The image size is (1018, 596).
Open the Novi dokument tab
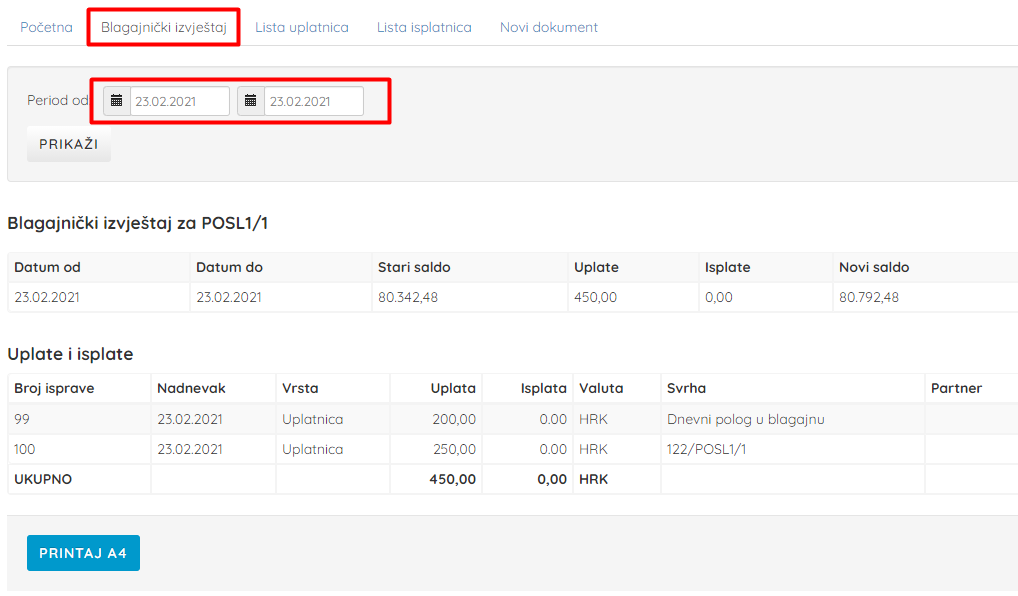point(549,27)
